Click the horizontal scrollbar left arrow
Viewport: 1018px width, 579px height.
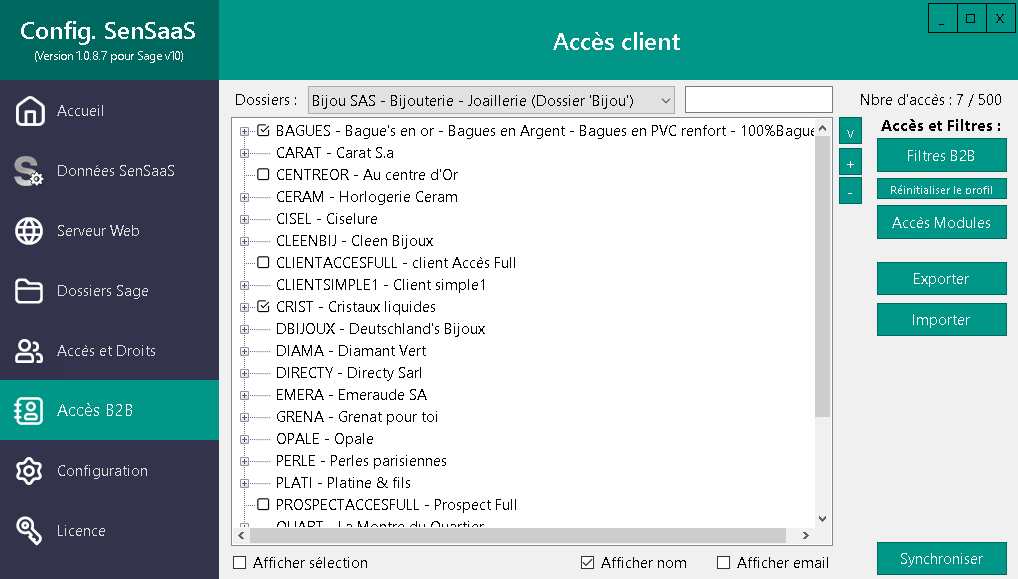tap(242, 536)
